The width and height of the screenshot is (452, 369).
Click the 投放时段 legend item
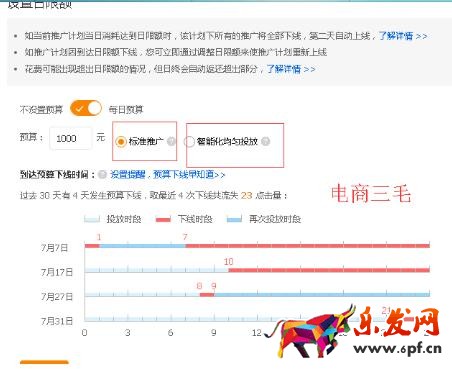pyautogui.click(x=113, y=219)
